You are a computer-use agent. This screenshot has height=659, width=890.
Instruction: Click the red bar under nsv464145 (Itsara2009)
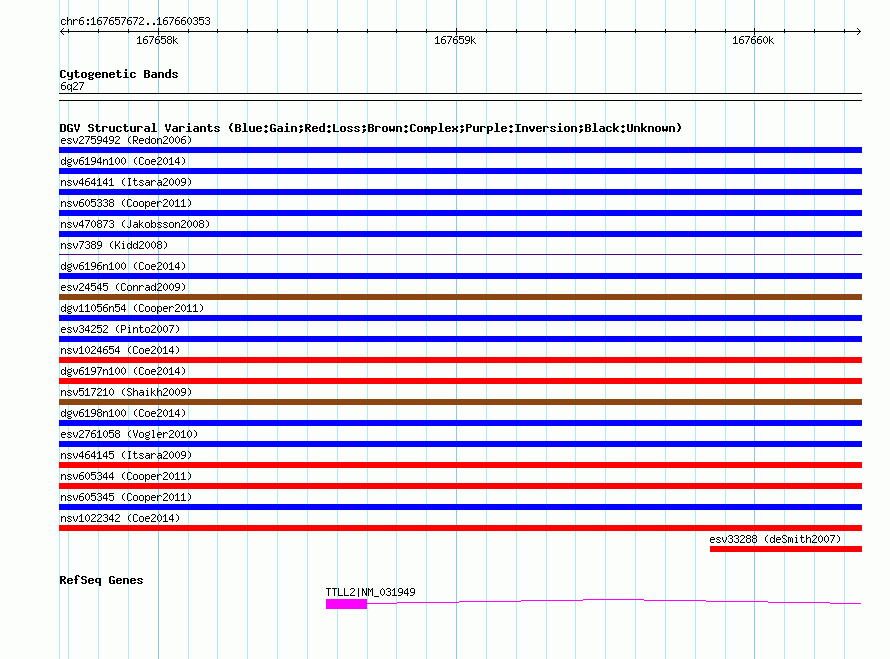[460, 465]
